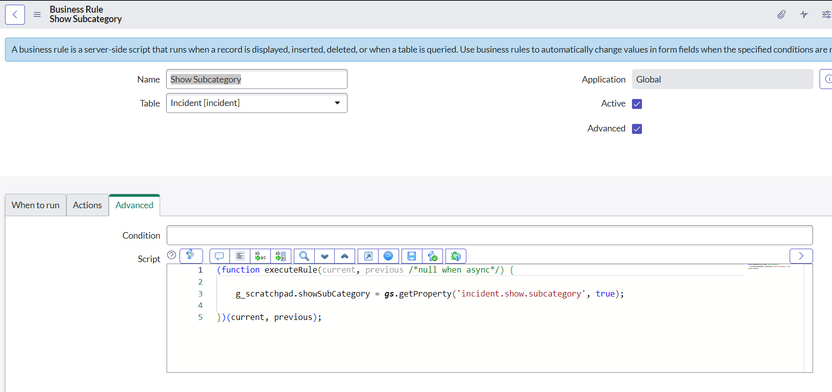
Task: Open the form personalize sliders icon
Action: tap(826, 15)
